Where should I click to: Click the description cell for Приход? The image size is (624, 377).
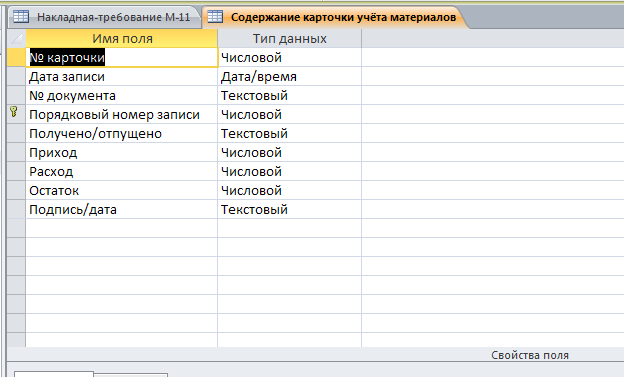click(x=493, y=152)
